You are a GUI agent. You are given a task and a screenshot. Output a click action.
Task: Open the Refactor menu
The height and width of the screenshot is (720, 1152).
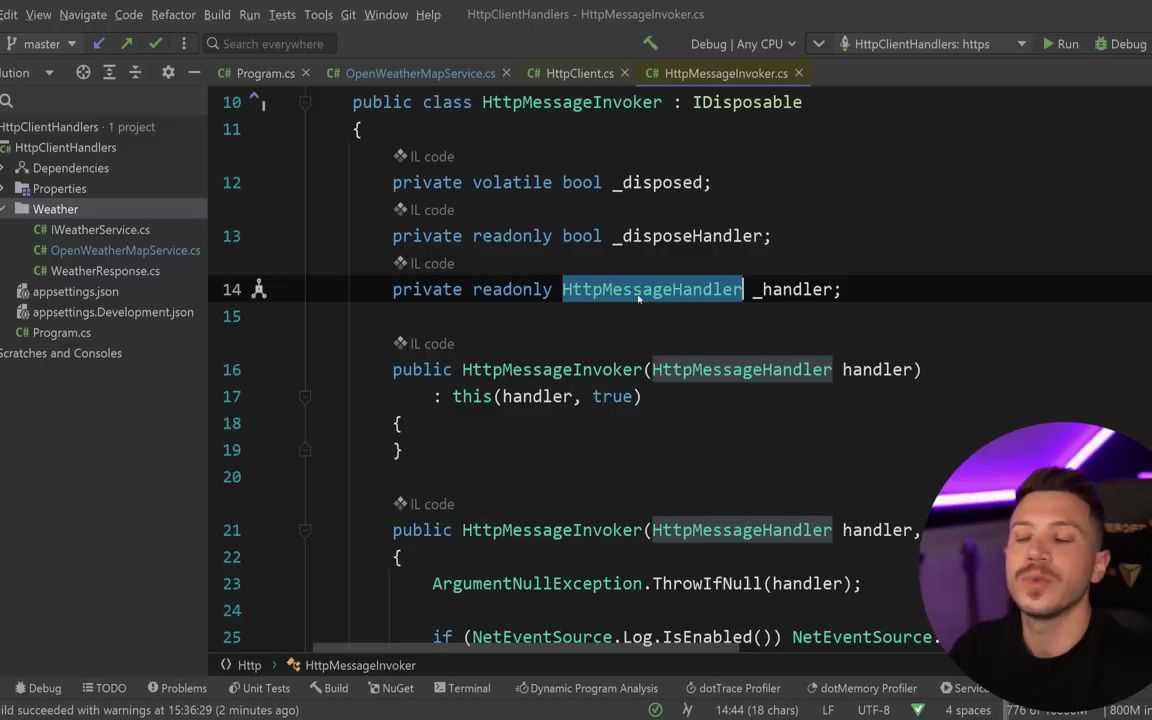click(173, 14)
